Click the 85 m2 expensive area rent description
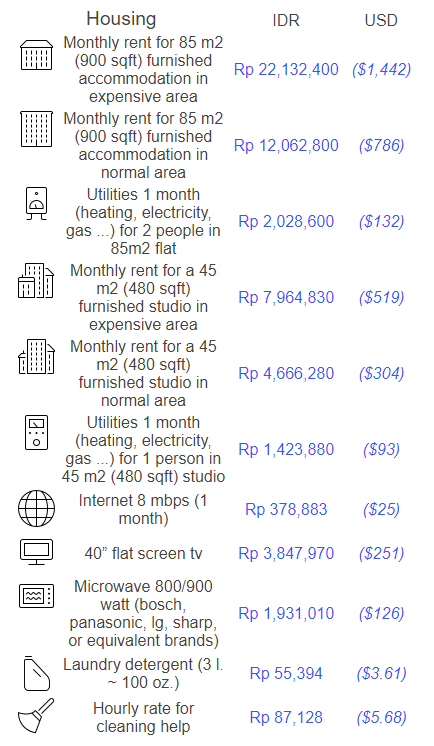434x746 pixels. pos(143,69)
